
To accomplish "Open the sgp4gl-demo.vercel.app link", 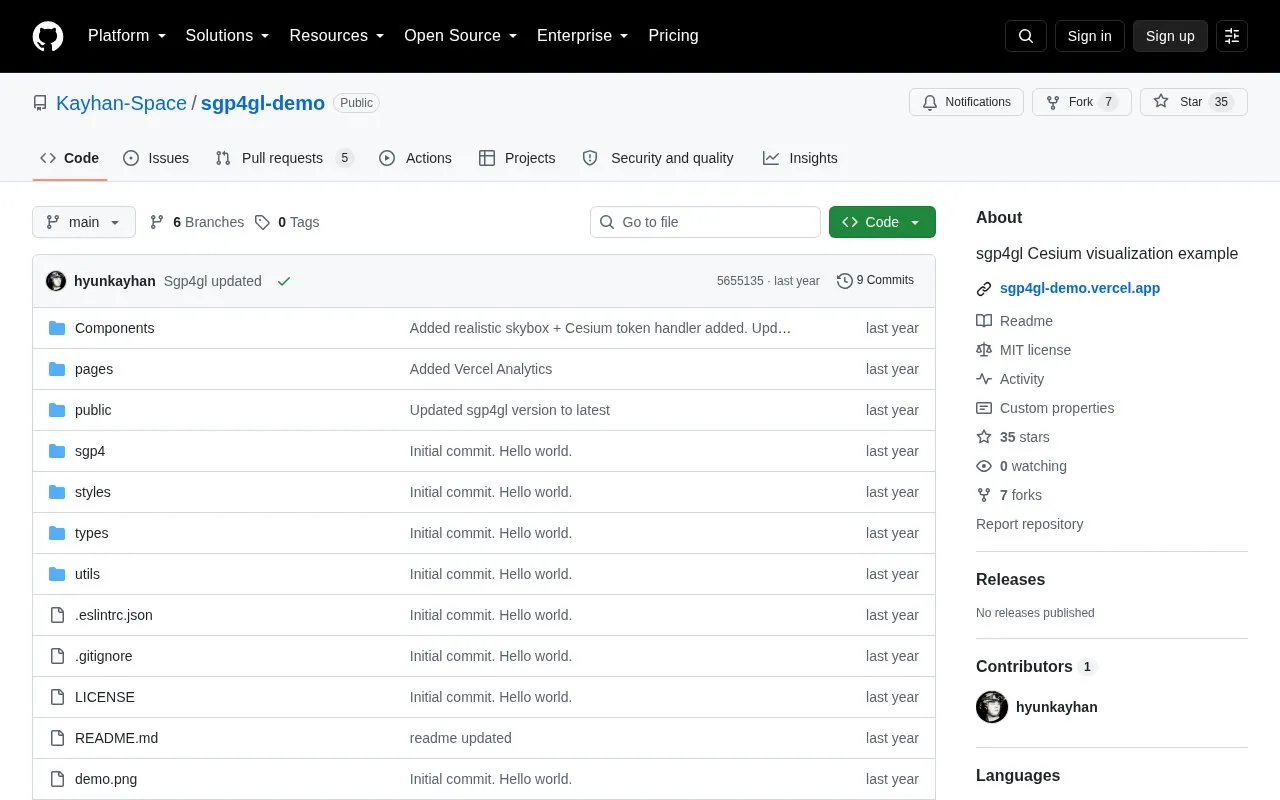I will (x=1080, y=288).
